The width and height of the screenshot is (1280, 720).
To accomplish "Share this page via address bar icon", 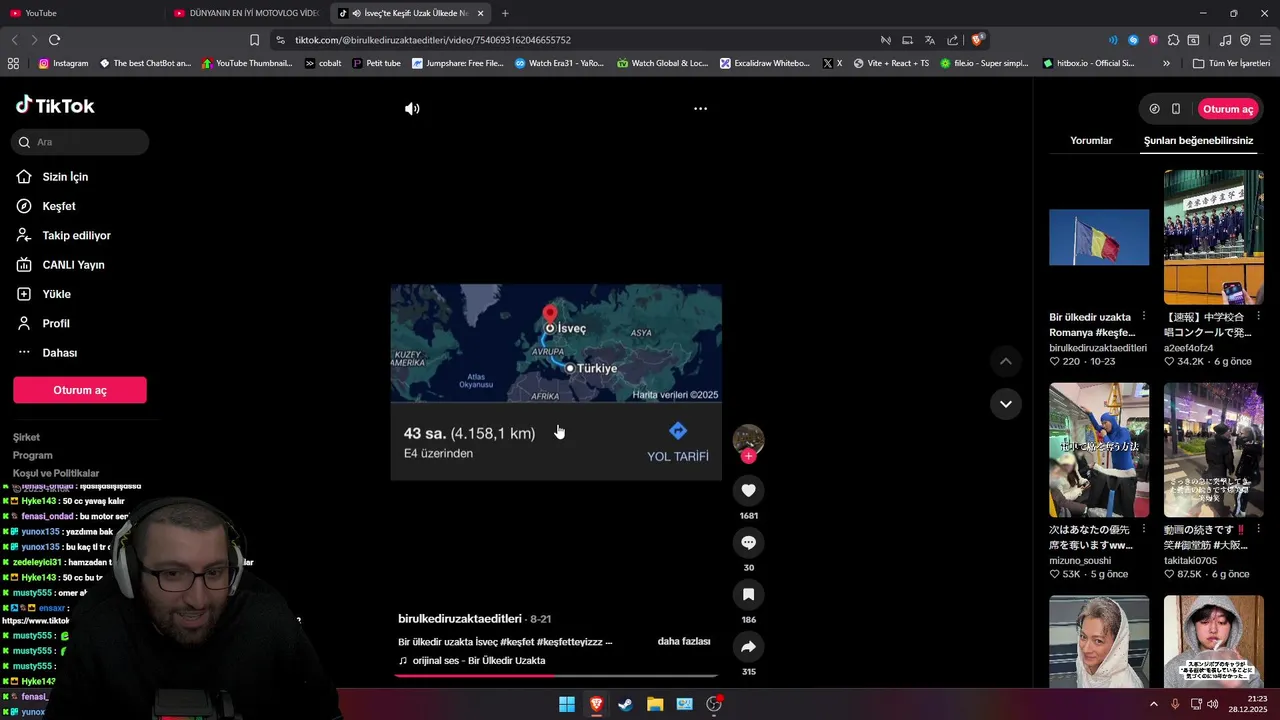I will click(x=952, y=40).
